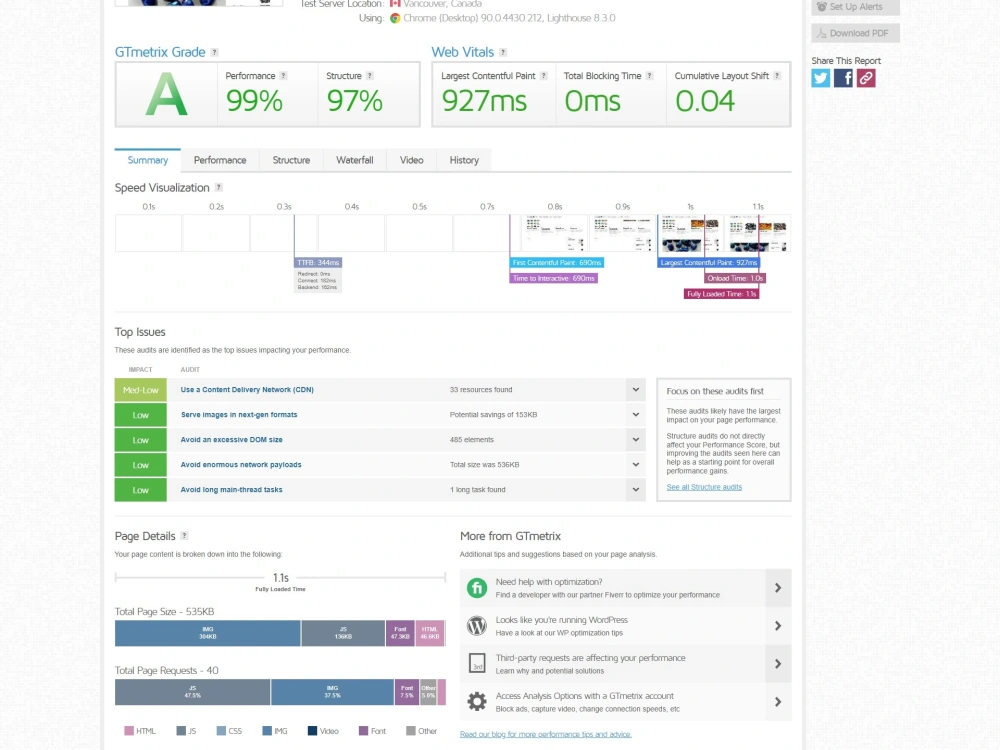The image size is (1000, 750).
Task: Open See all Structure audits link
Action: click(x=704, y=487)
